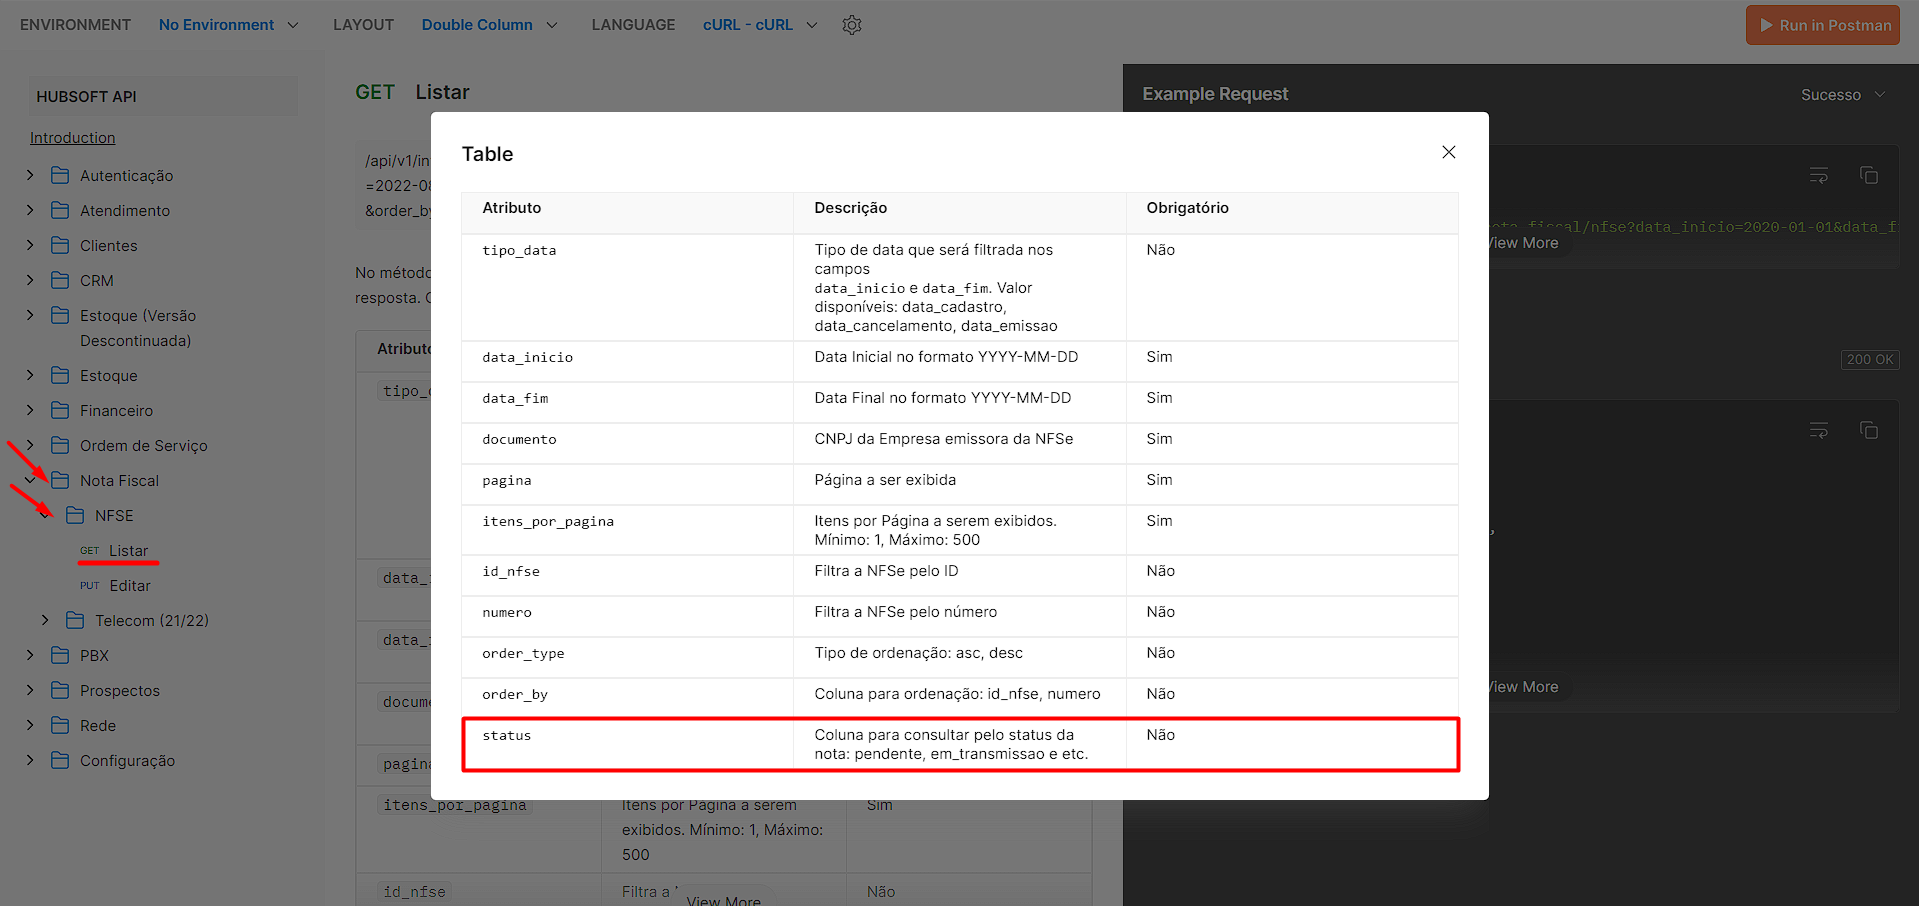Click the itens_por_pagina attribute cell
Screen dimensions: 1919x906
point(627,530)
